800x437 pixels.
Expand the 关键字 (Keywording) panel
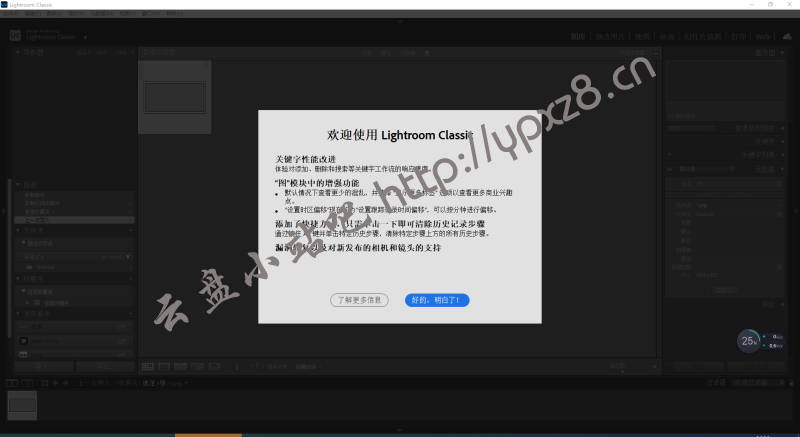click(x=782, y=142)
